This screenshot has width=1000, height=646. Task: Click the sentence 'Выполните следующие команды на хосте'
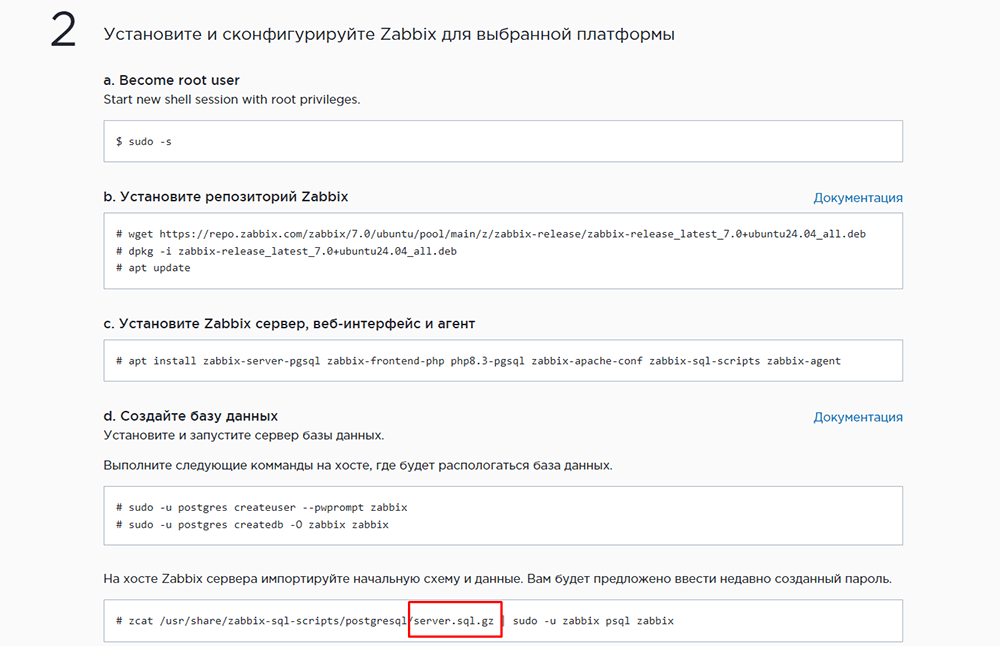point(358,466)
